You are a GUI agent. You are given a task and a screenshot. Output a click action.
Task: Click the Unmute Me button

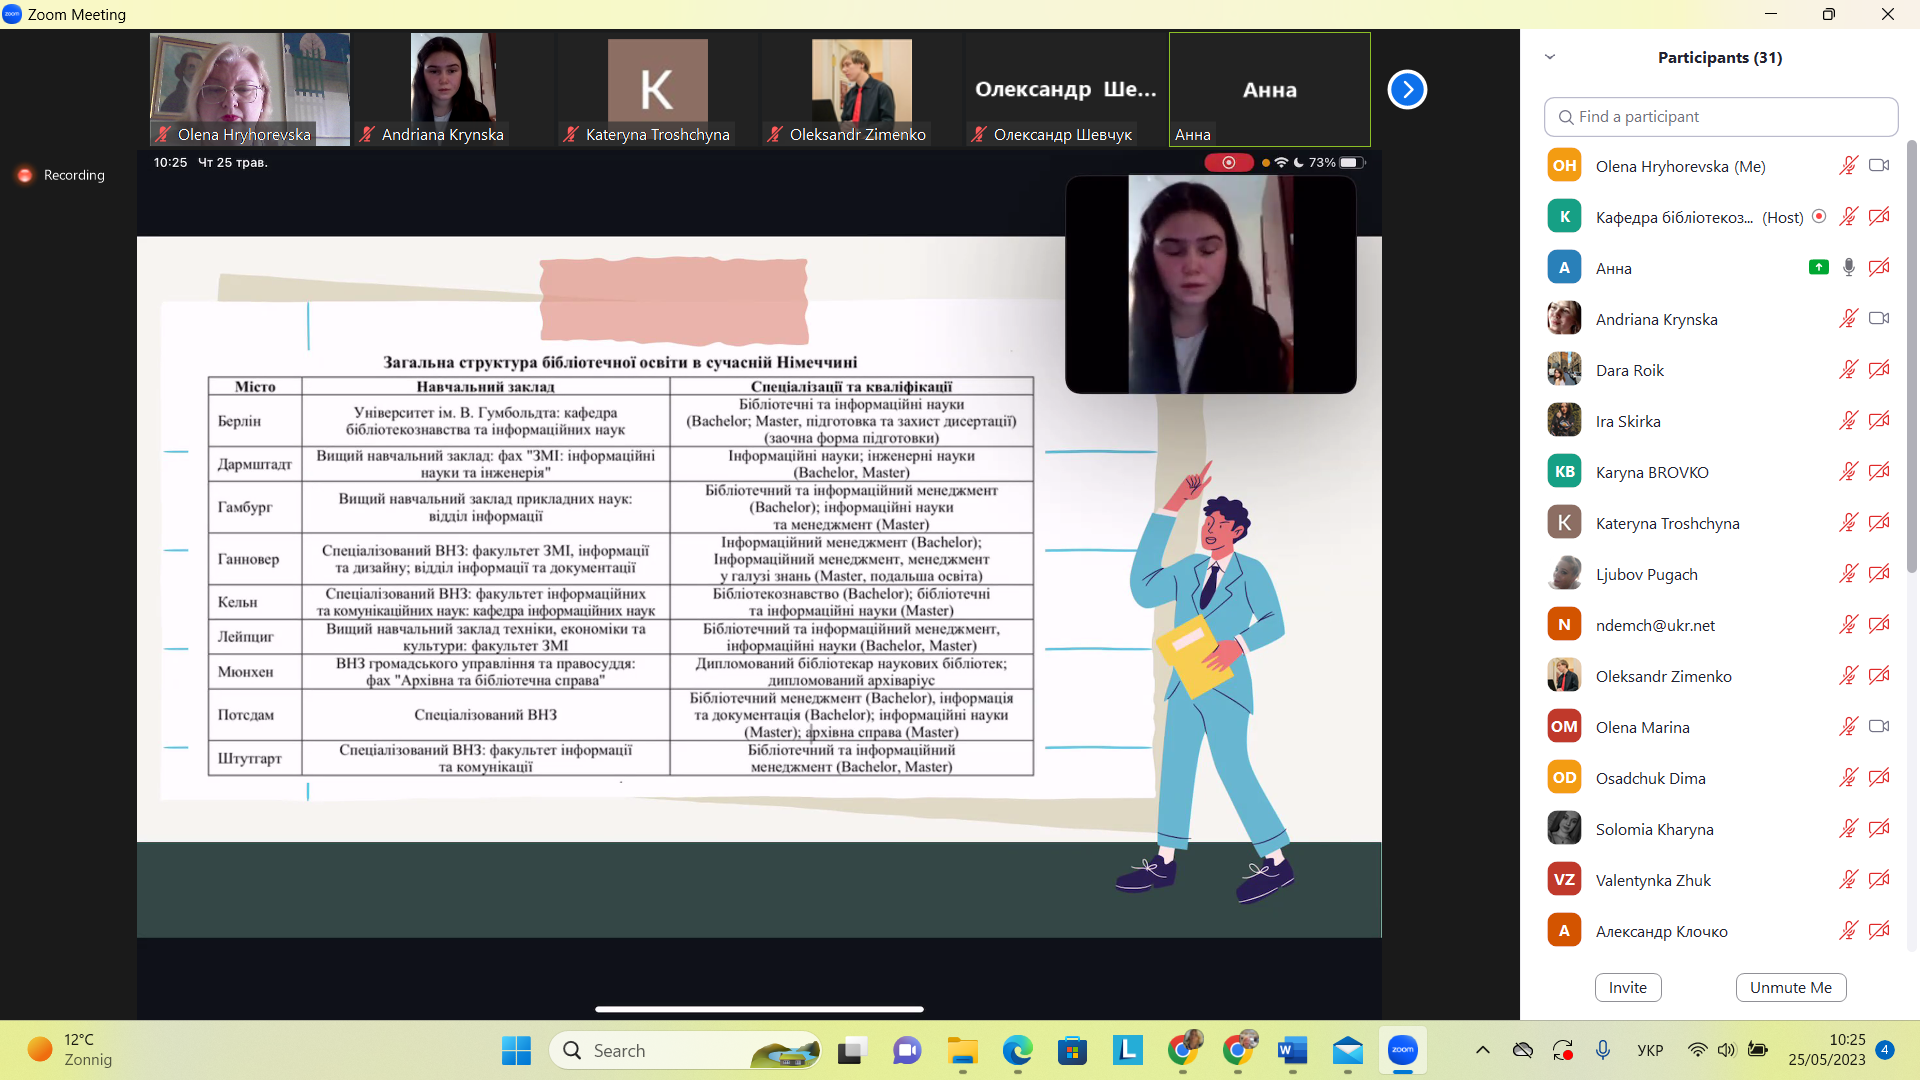pos(1790,987)
